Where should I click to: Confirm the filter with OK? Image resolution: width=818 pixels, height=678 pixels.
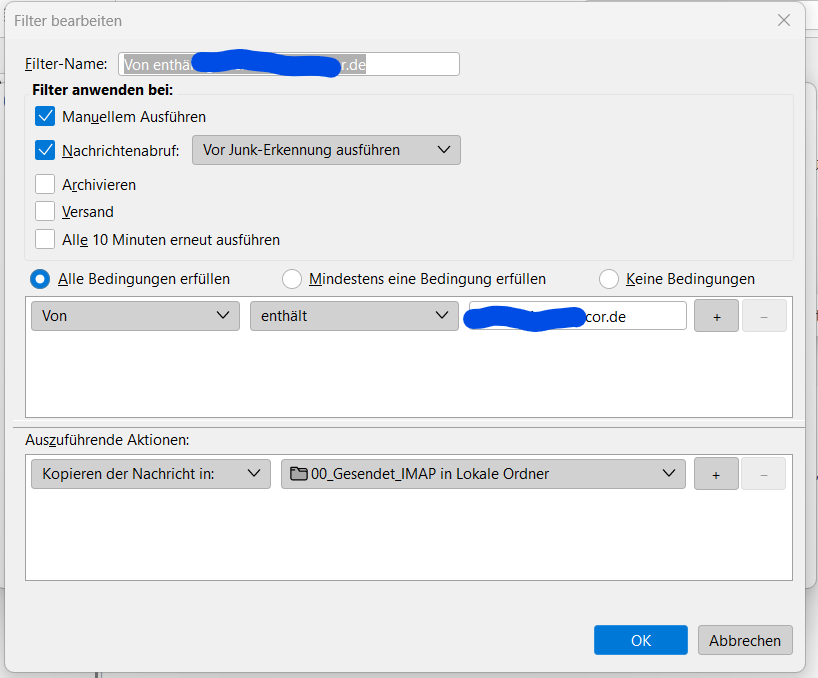point(641,640)
